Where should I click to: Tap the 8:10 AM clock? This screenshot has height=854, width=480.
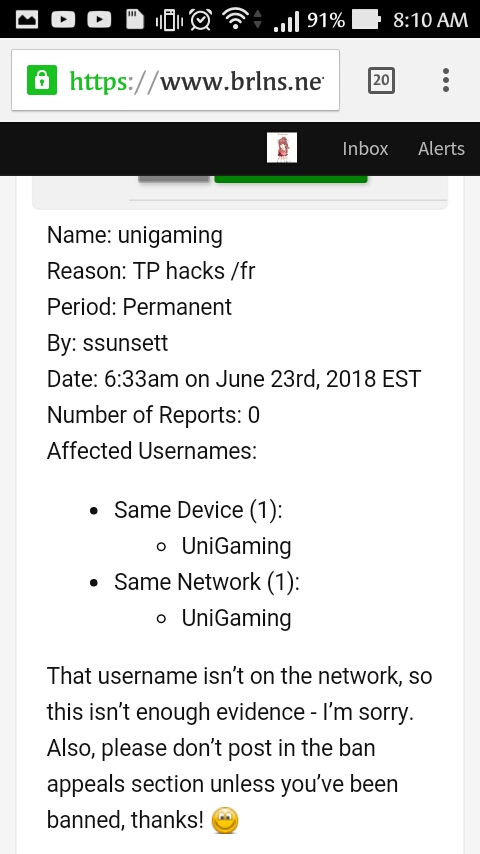(x=430, y=20)
